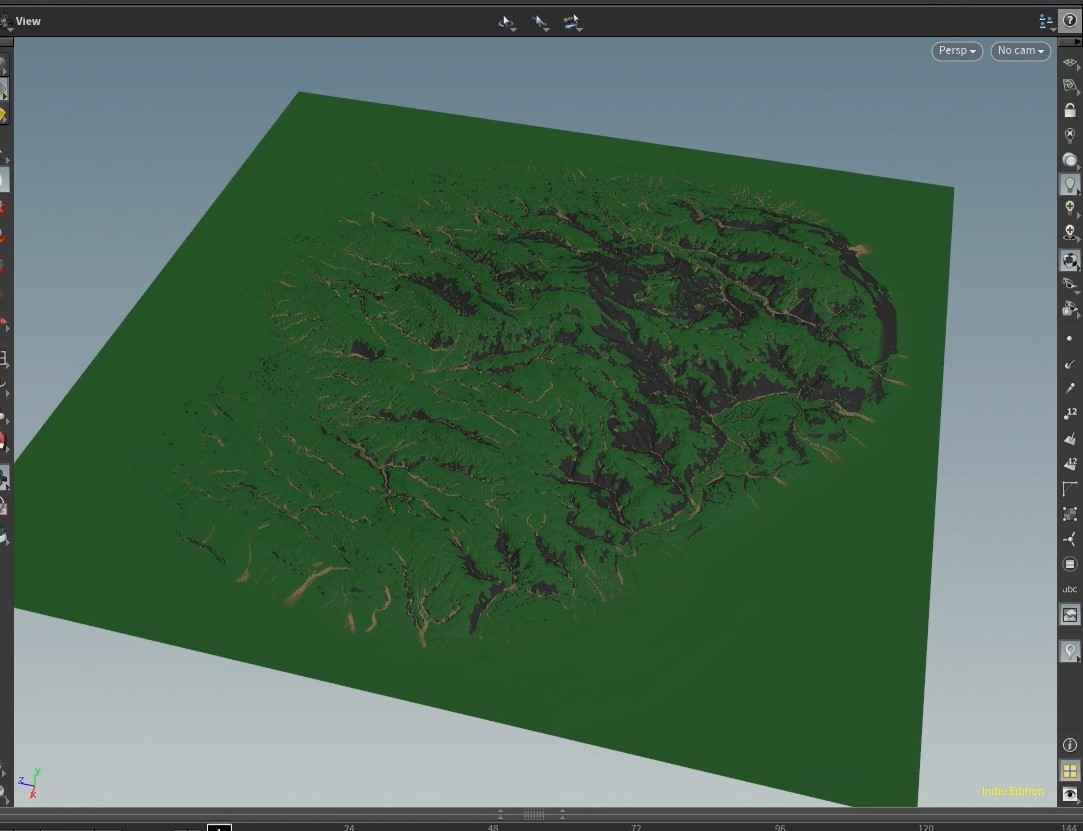
Task: Open help with the question mark button
Action: (1070, 21)
